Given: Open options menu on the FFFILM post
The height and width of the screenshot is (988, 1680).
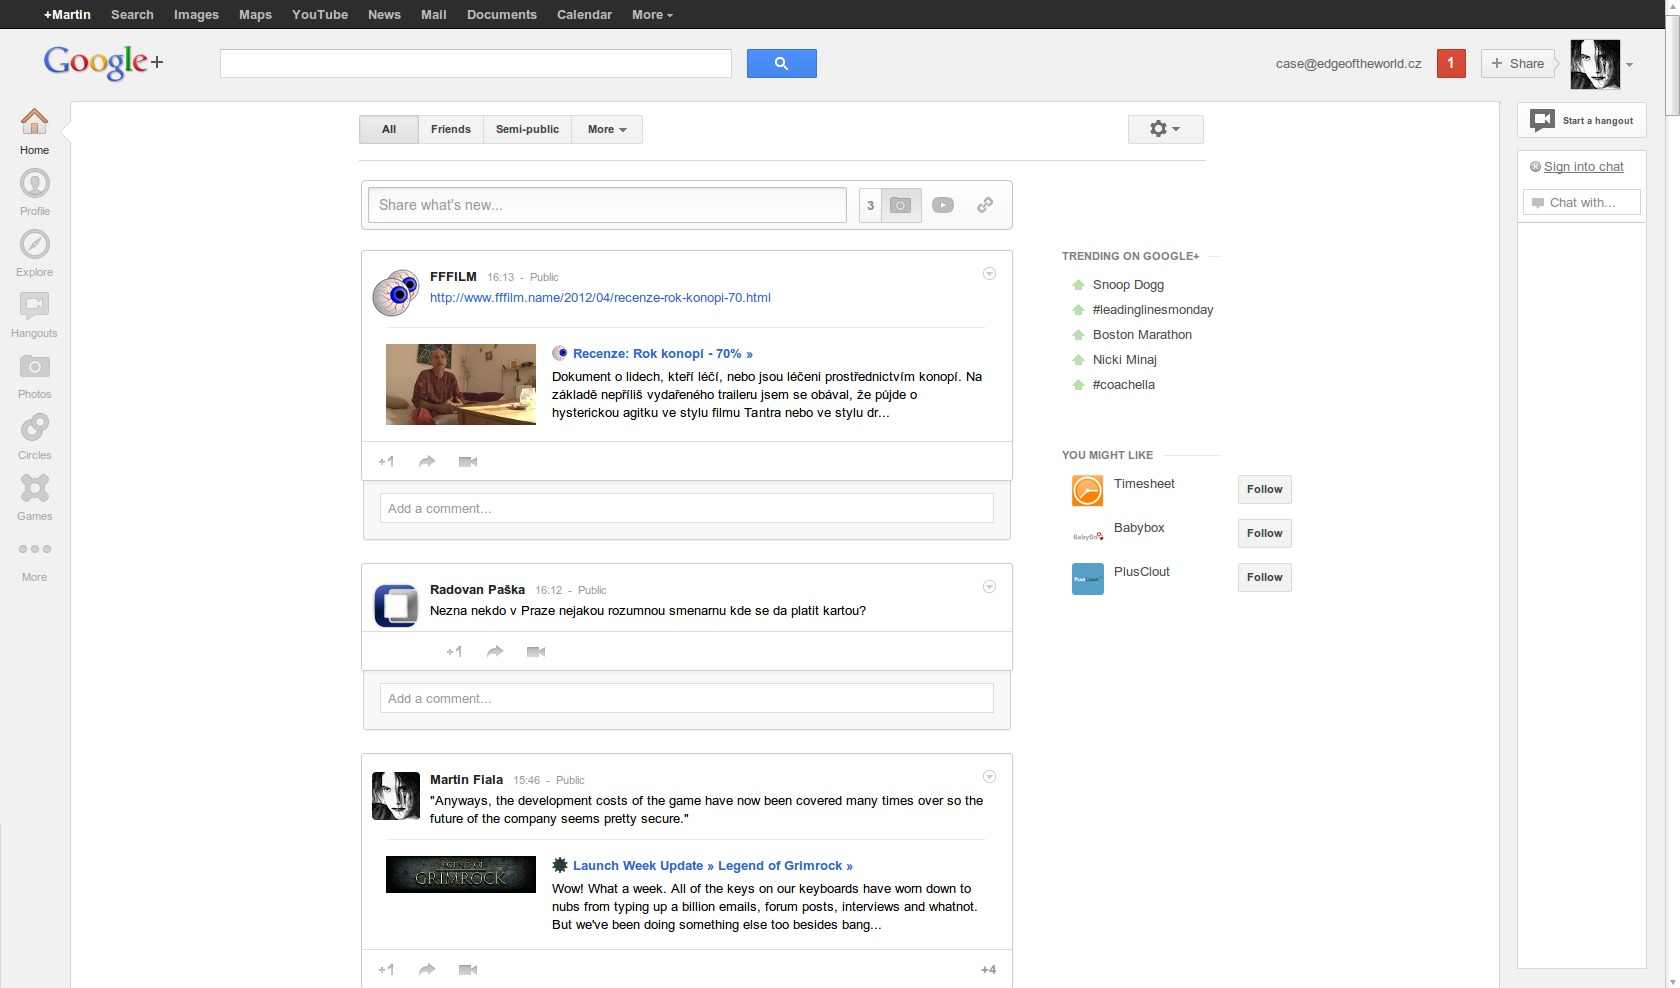Looking at the screenshot, I should (989, 273).
